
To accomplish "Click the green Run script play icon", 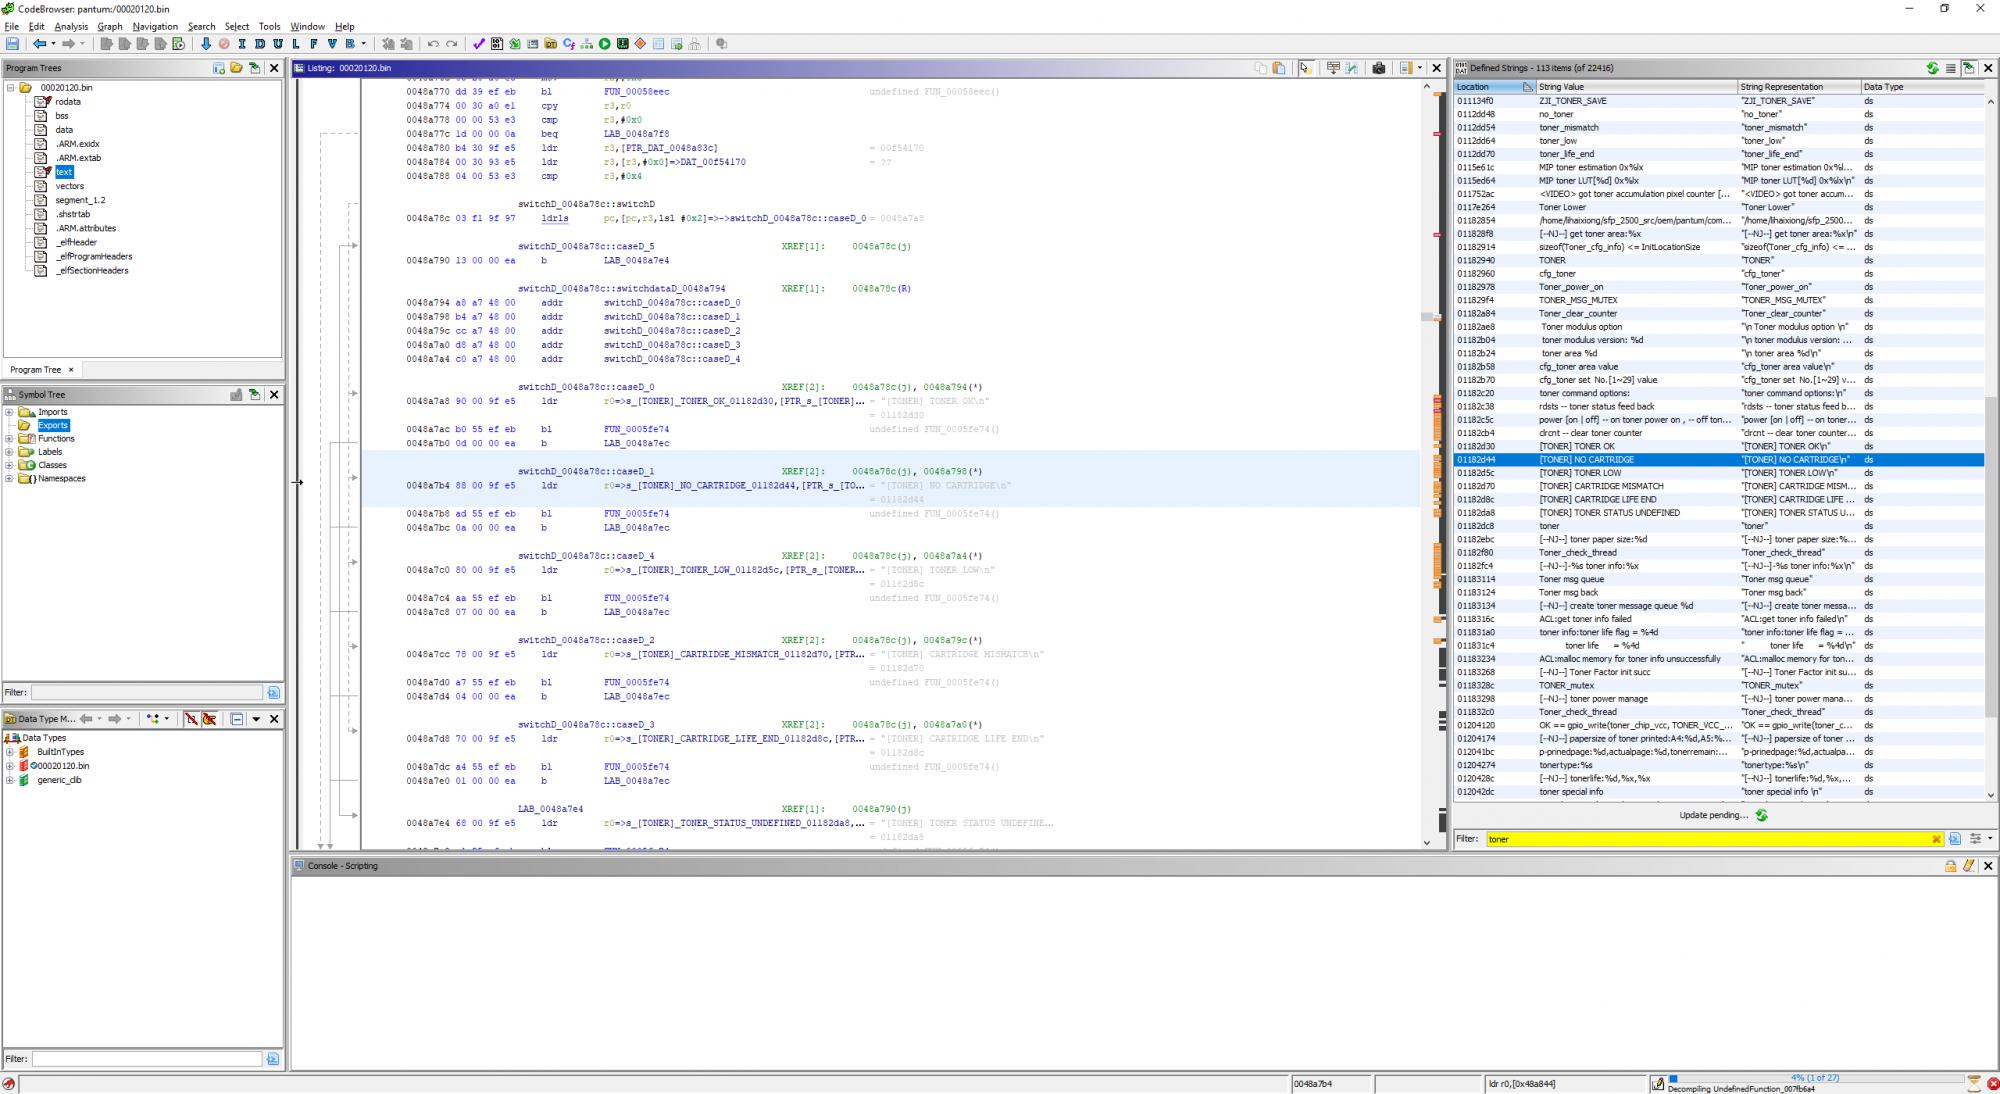I will coord(605,44).
